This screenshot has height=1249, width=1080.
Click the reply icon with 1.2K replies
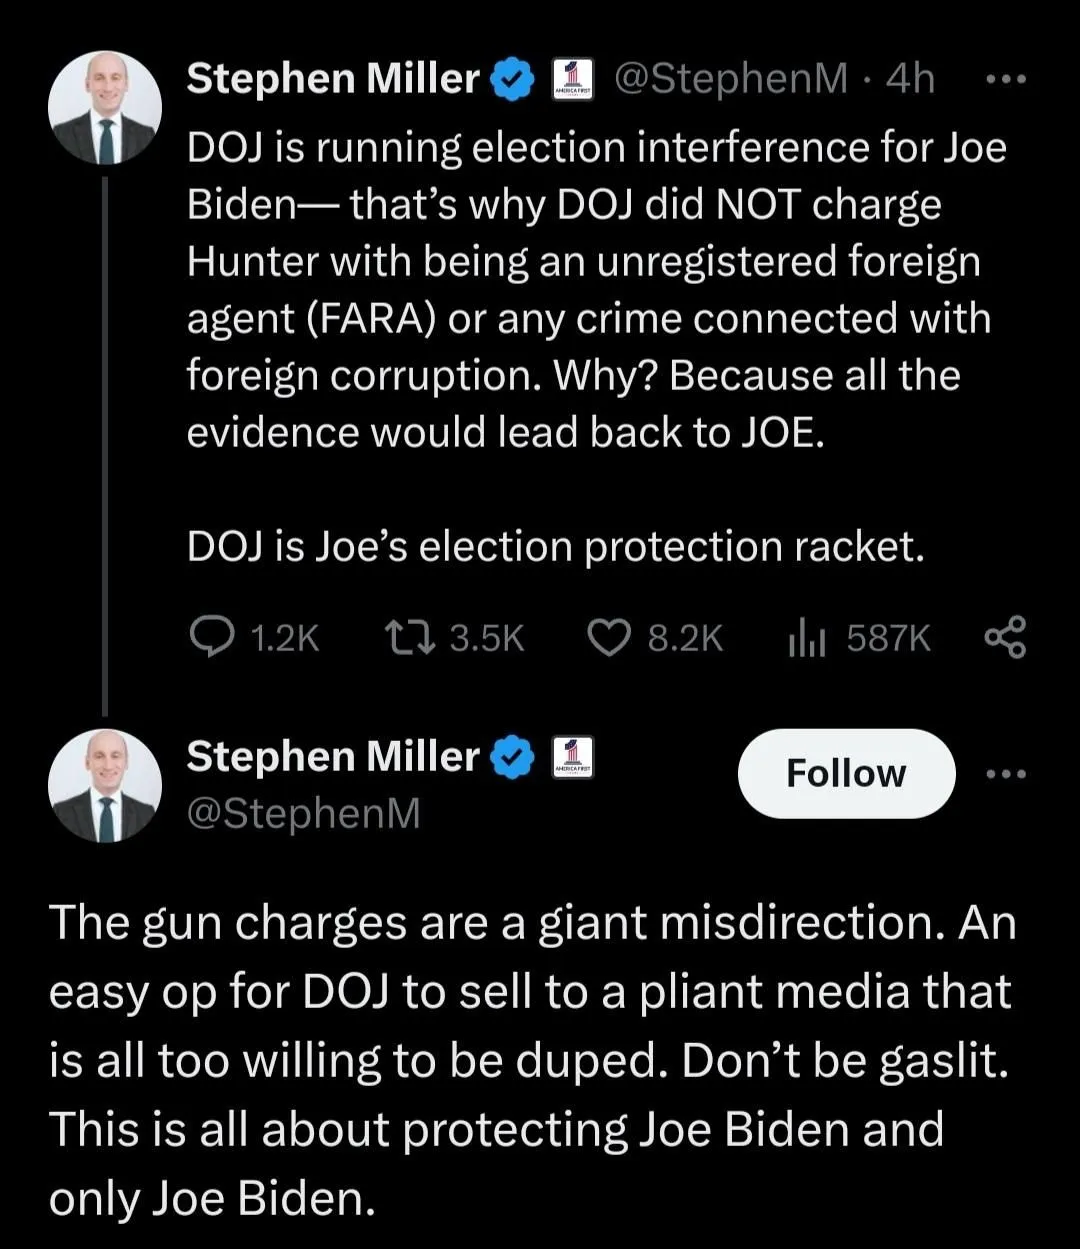(211, 637)
